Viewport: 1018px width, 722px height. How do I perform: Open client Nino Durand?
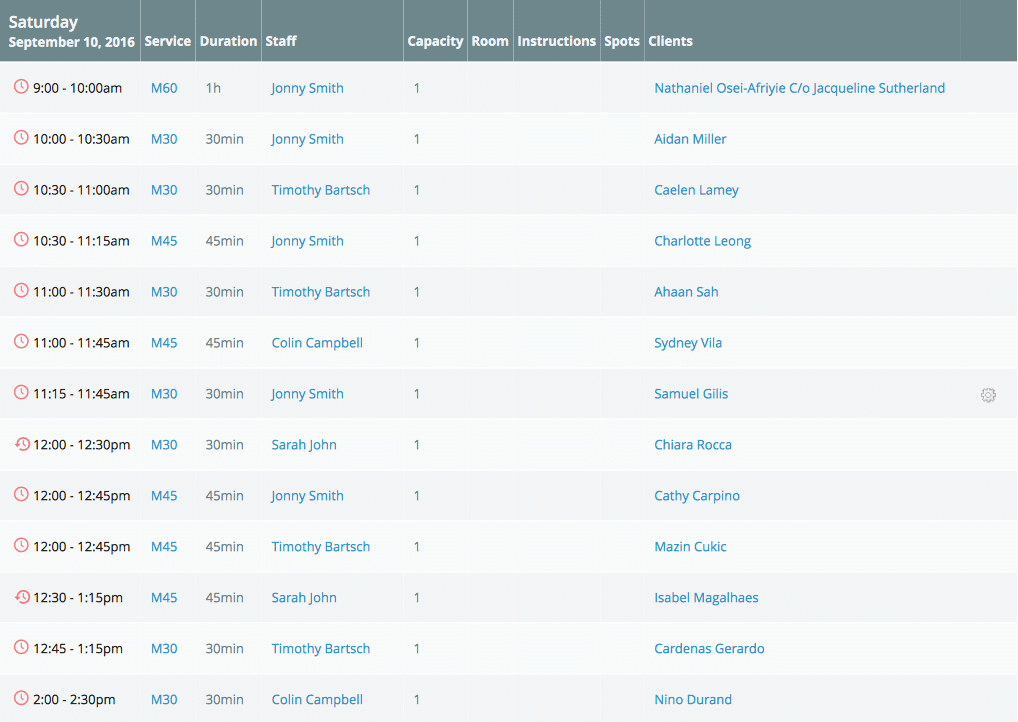click(693, 700)
